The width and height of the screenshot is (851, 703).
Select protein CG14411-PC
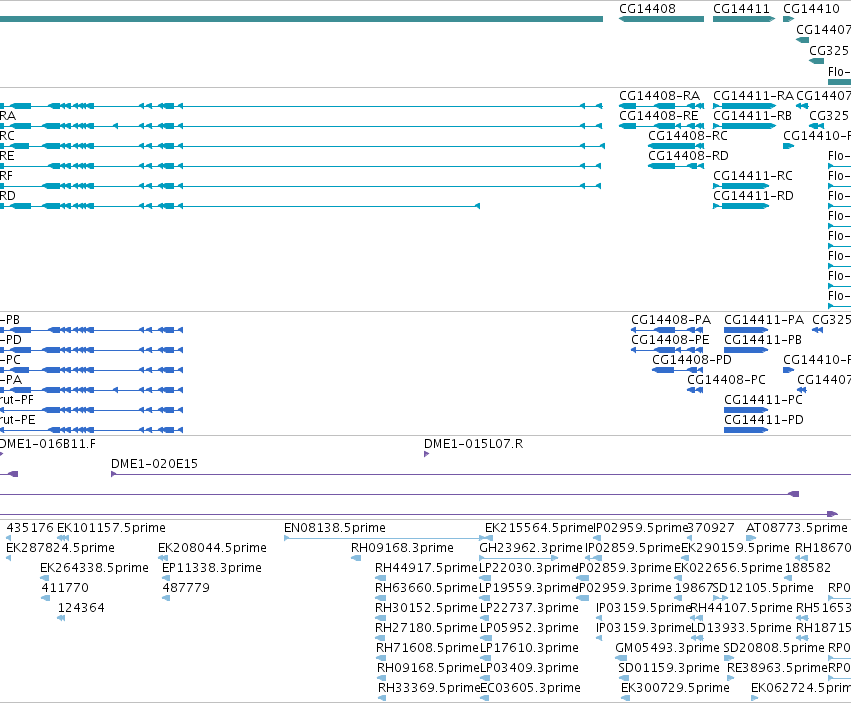tap(746, 410)
